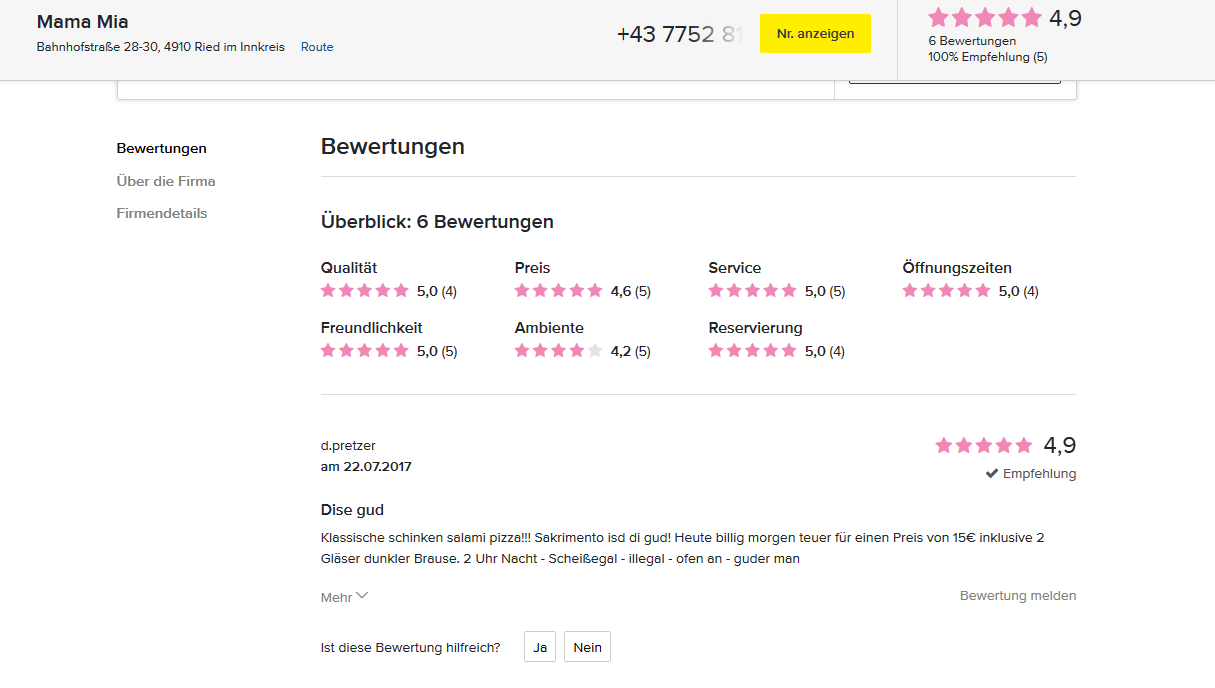Click the Service star rating icons

point(753,291)
